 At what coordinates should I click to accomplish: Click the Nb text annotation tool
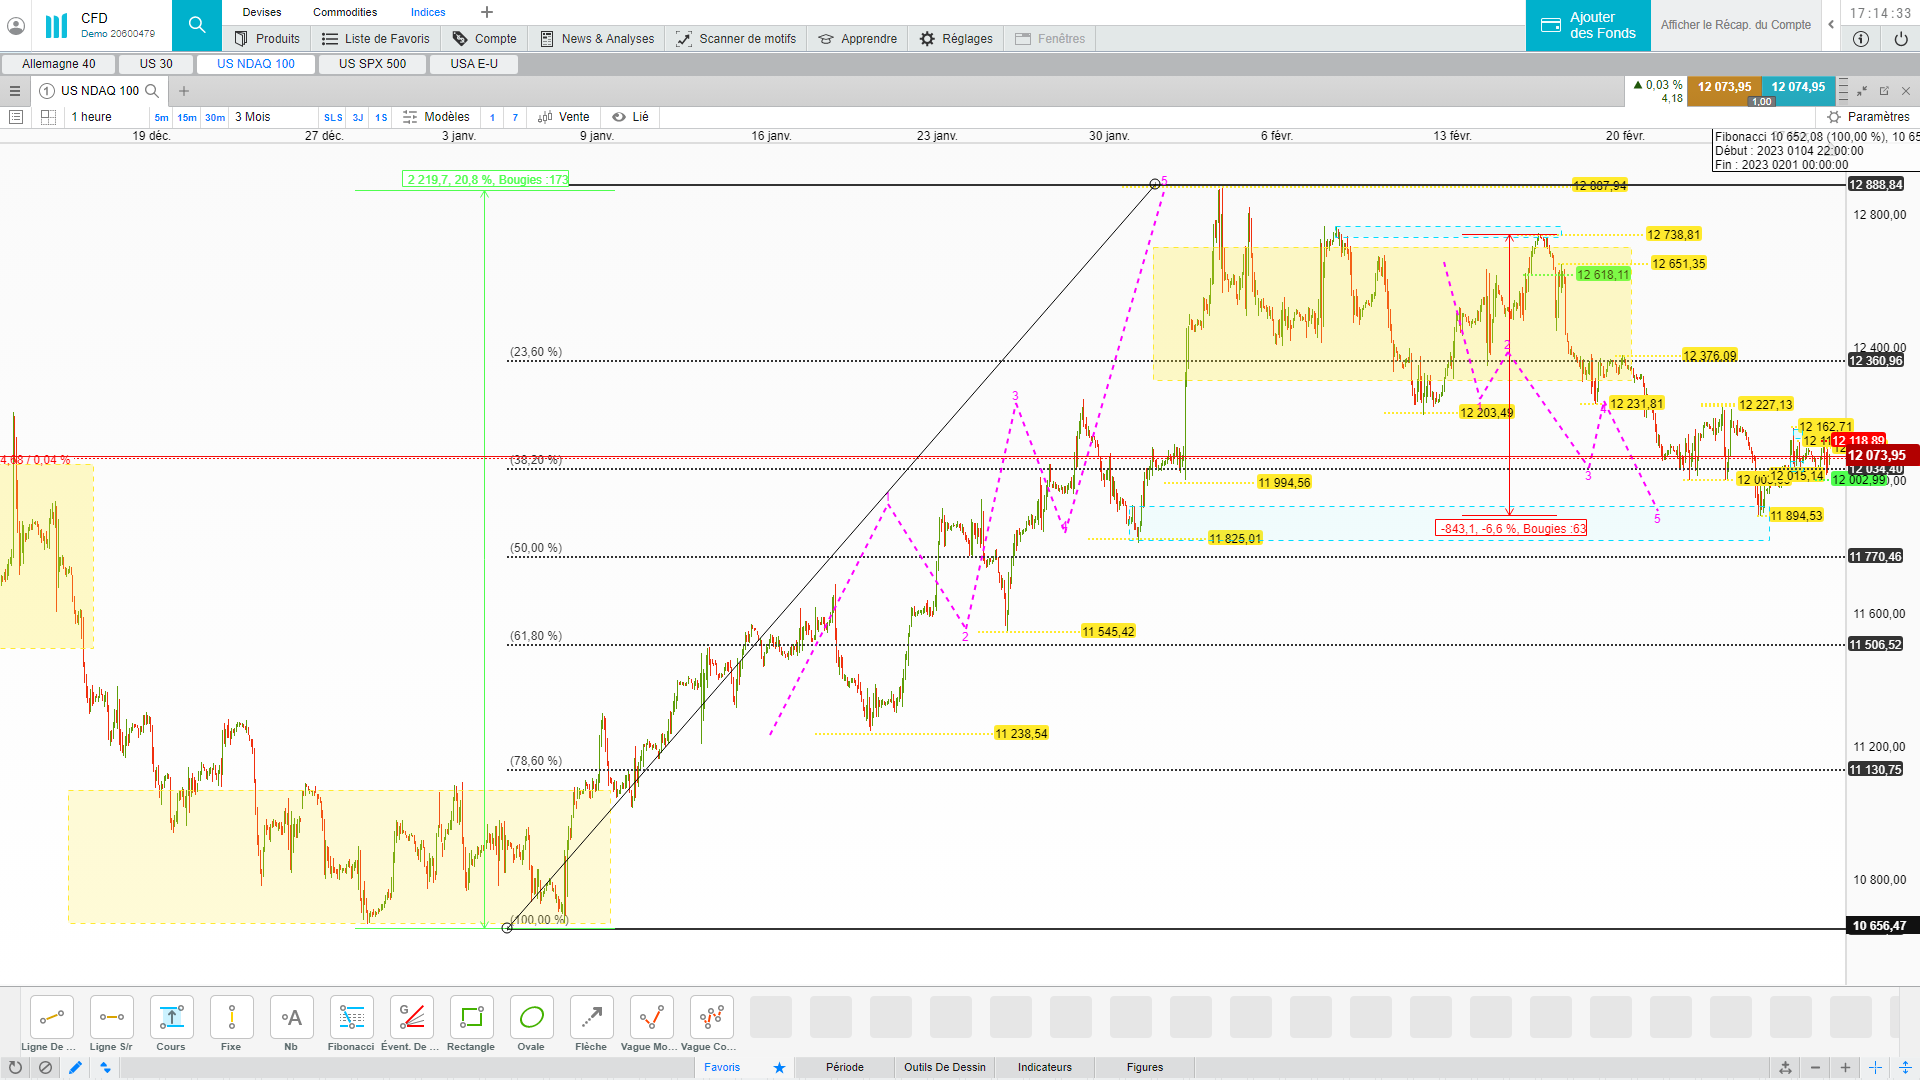coord(291,1018)
